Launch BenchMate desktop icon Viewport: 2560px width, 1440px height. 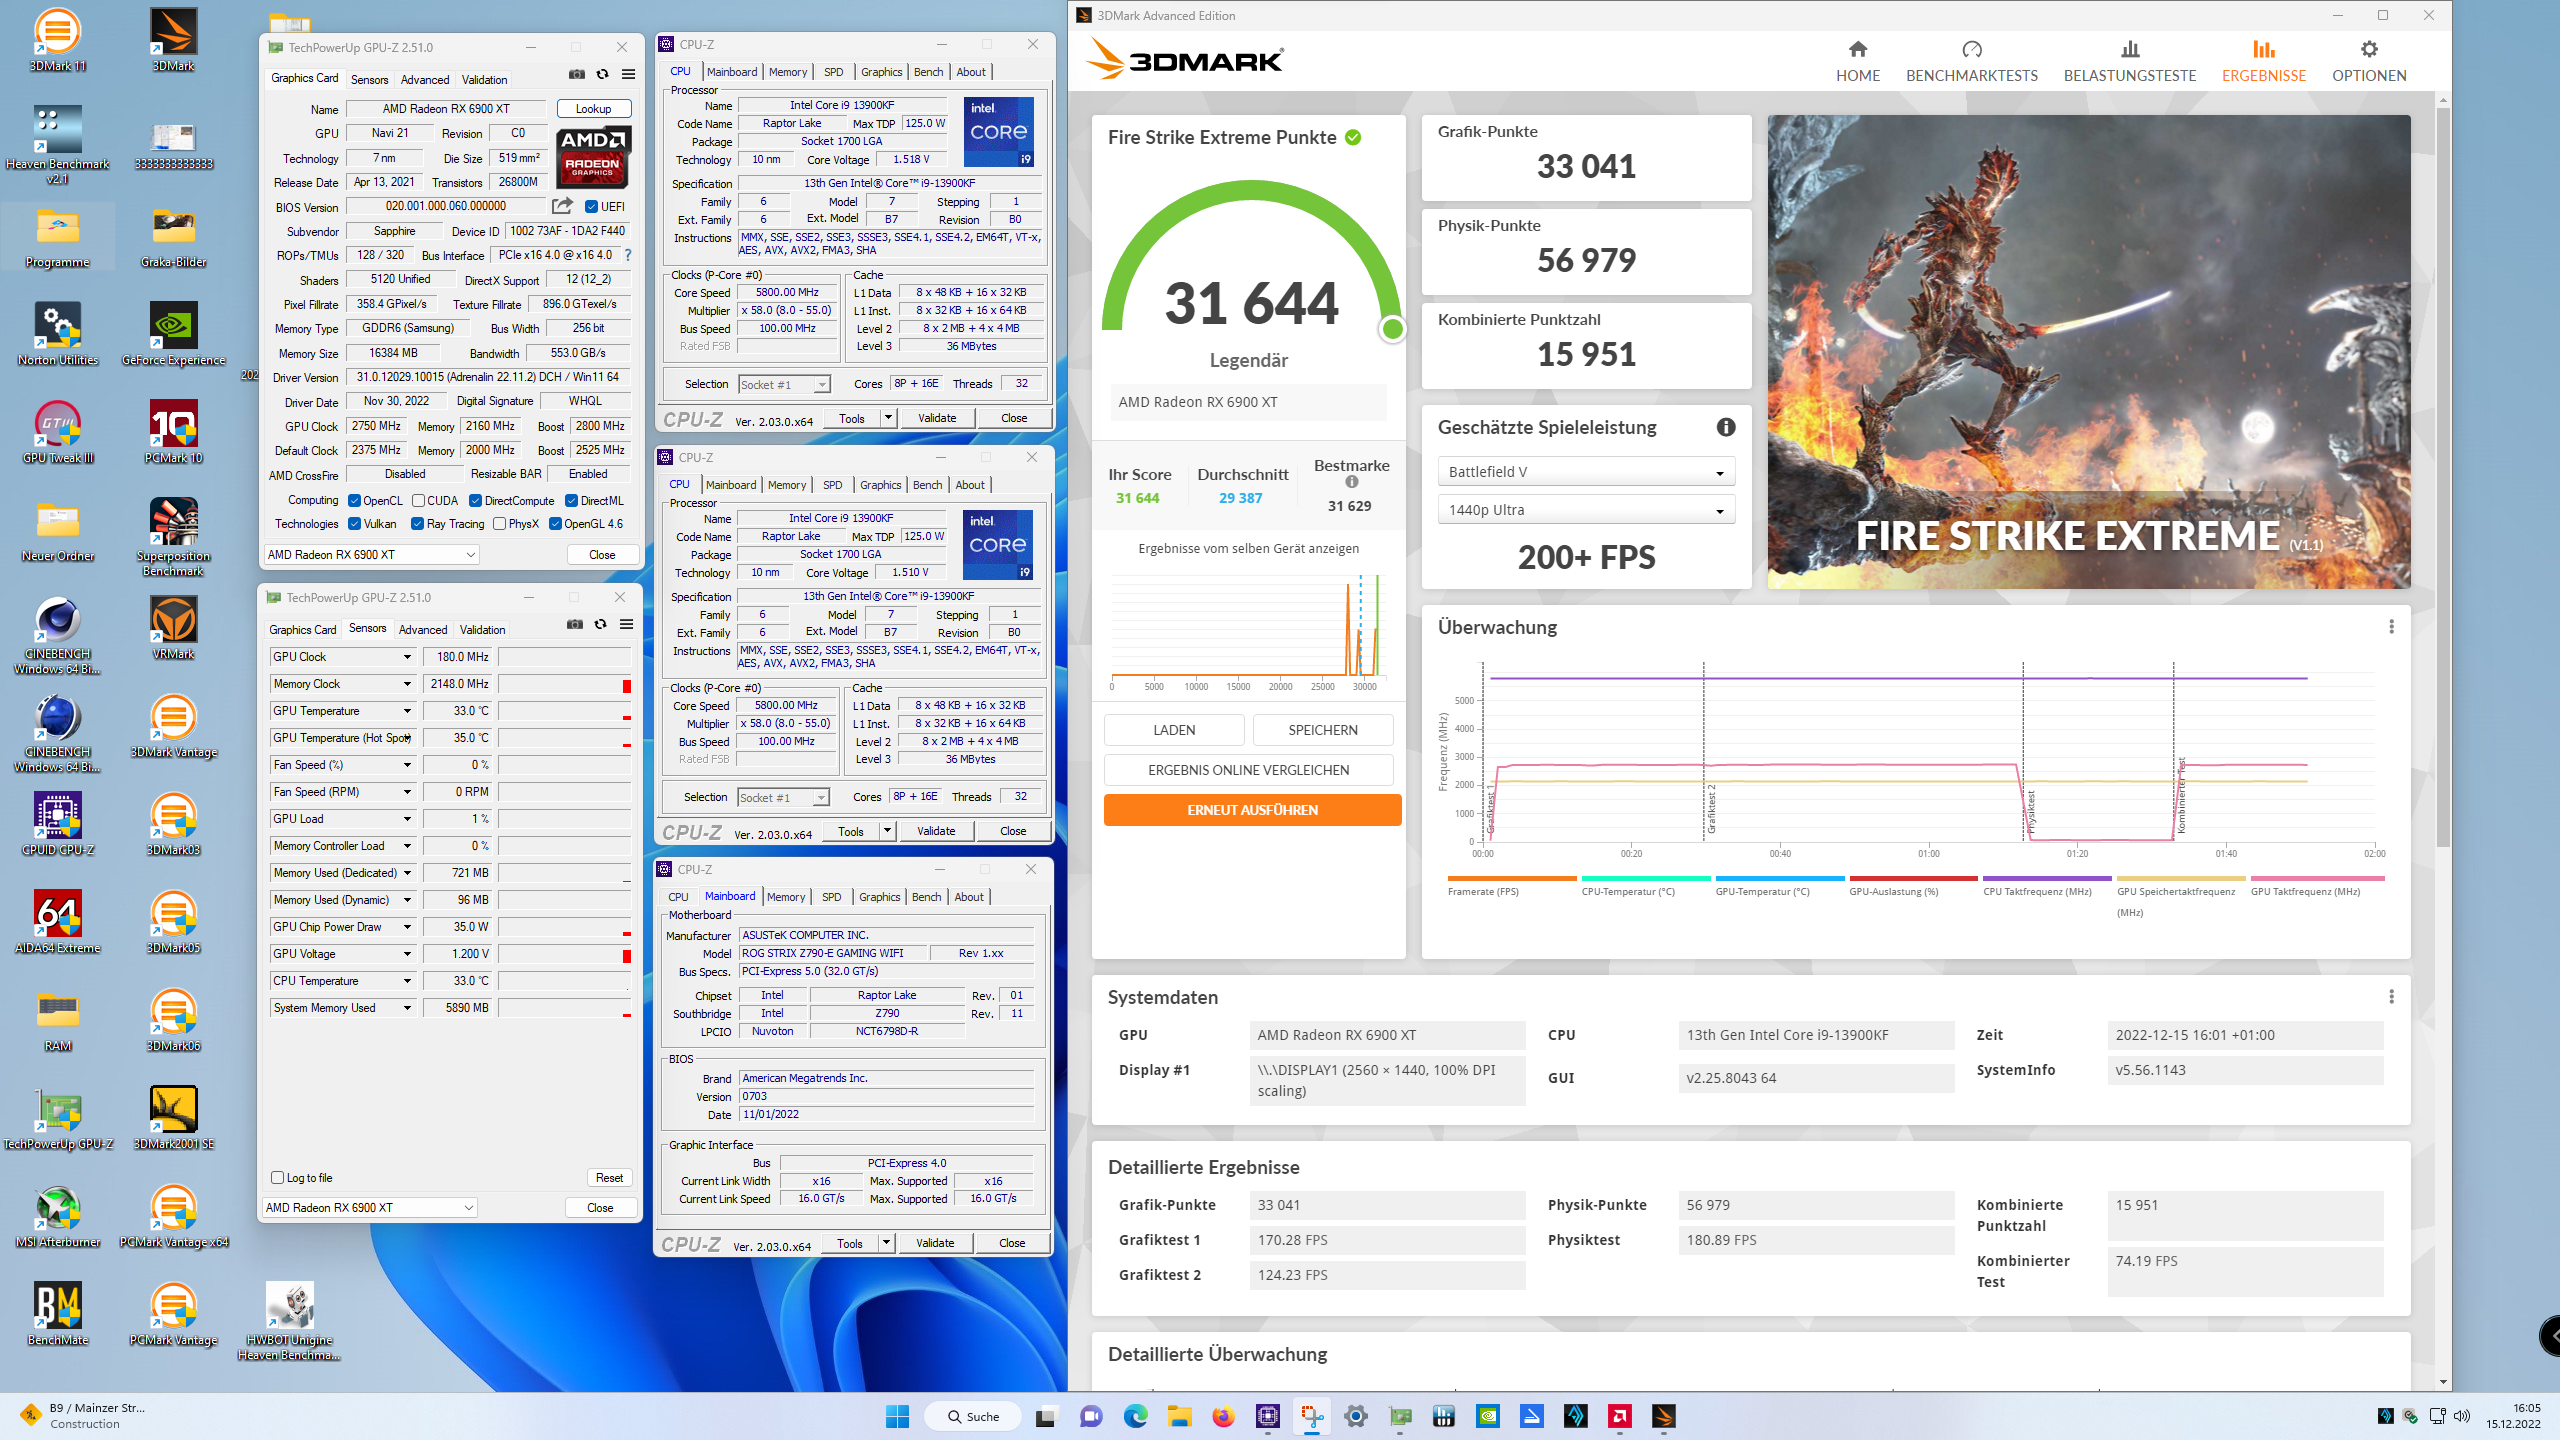57,1314
